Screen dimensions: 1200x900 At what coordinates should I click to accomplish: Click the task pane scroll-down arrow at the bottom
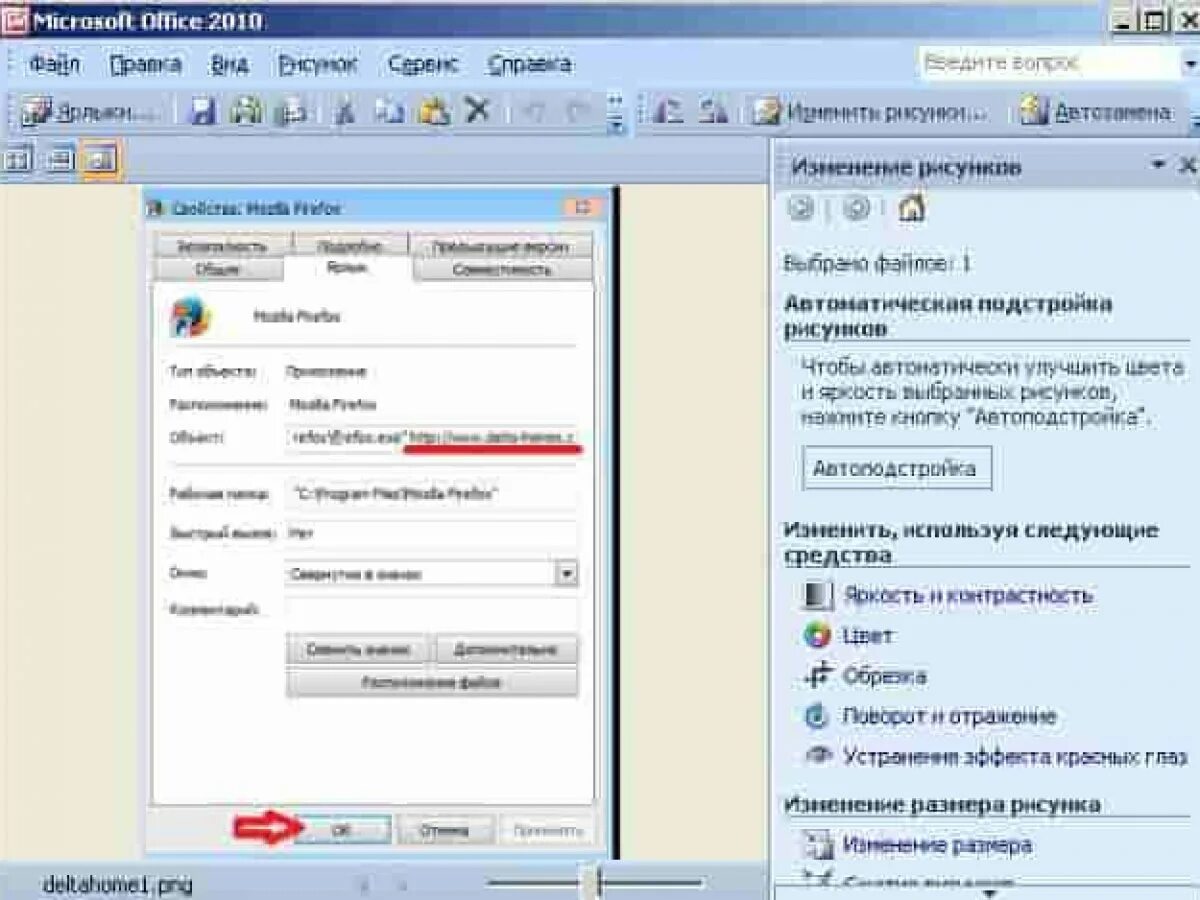[988, 892]
